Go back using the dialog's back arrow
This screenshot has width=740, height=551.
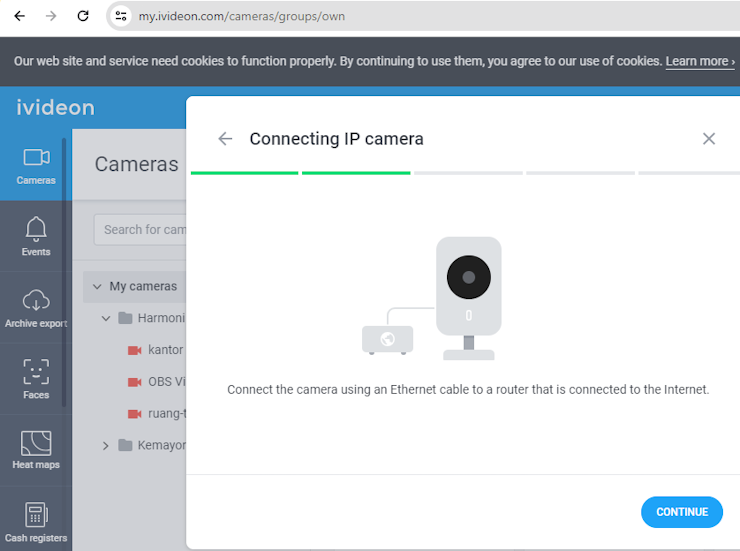[x=226, y=139]
